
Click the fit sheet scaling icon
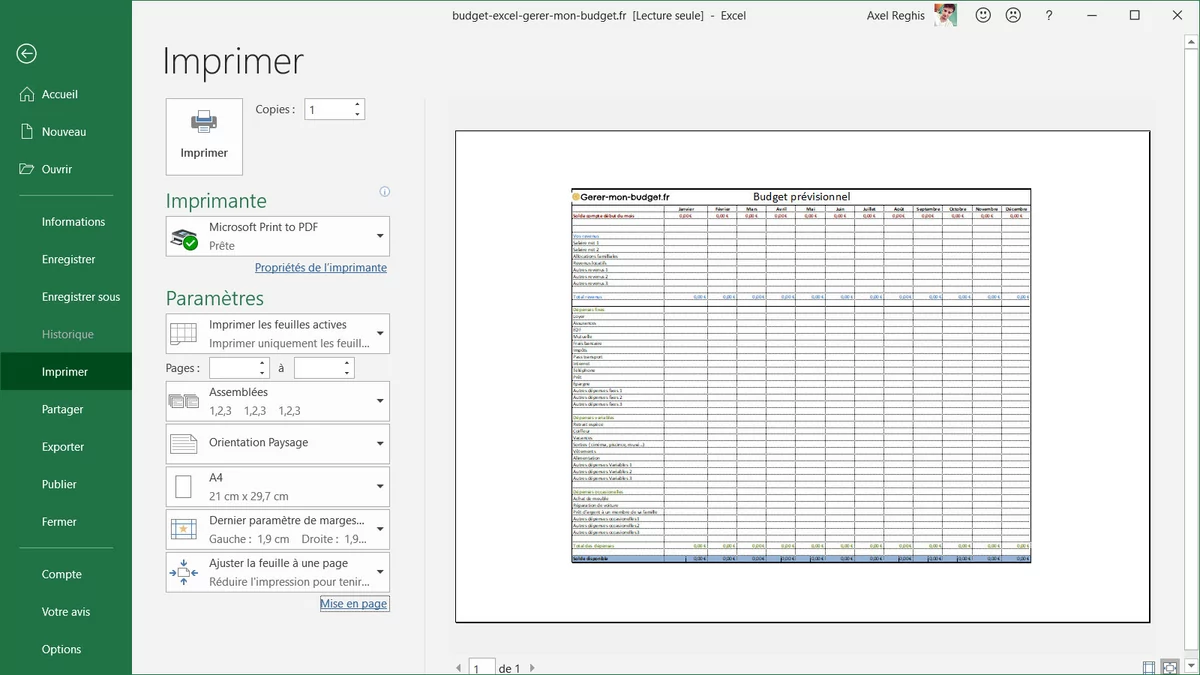click(184, 572)
